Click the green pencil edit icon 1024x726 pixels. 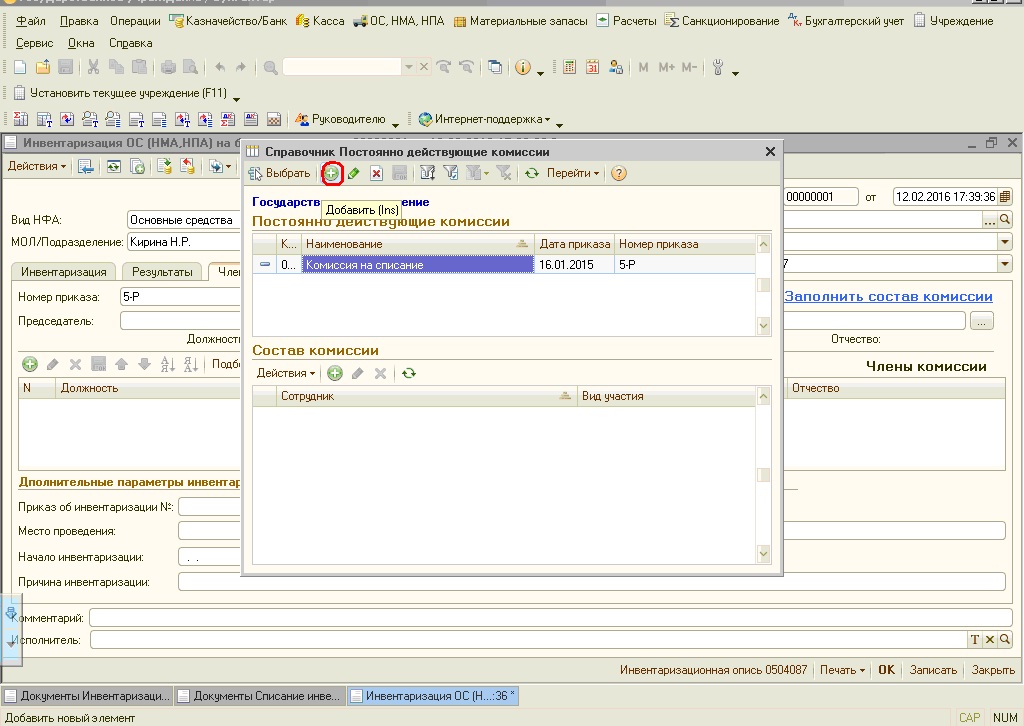354,174
